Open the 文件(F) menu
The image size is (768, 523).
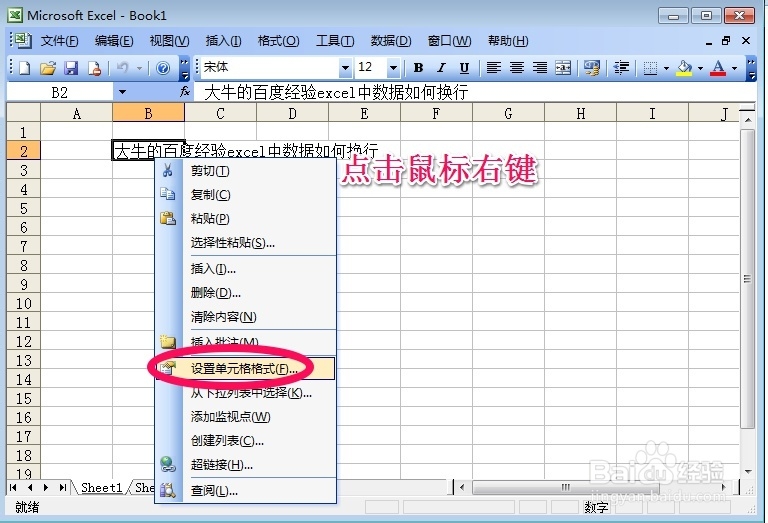(59, 41)
